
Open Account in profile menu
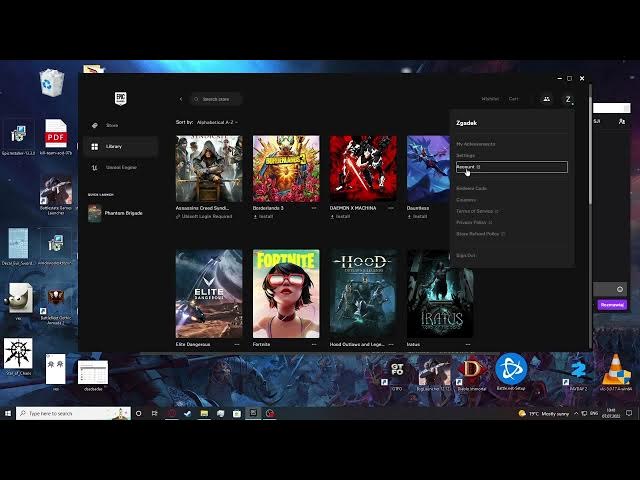[x=511, y=167]
